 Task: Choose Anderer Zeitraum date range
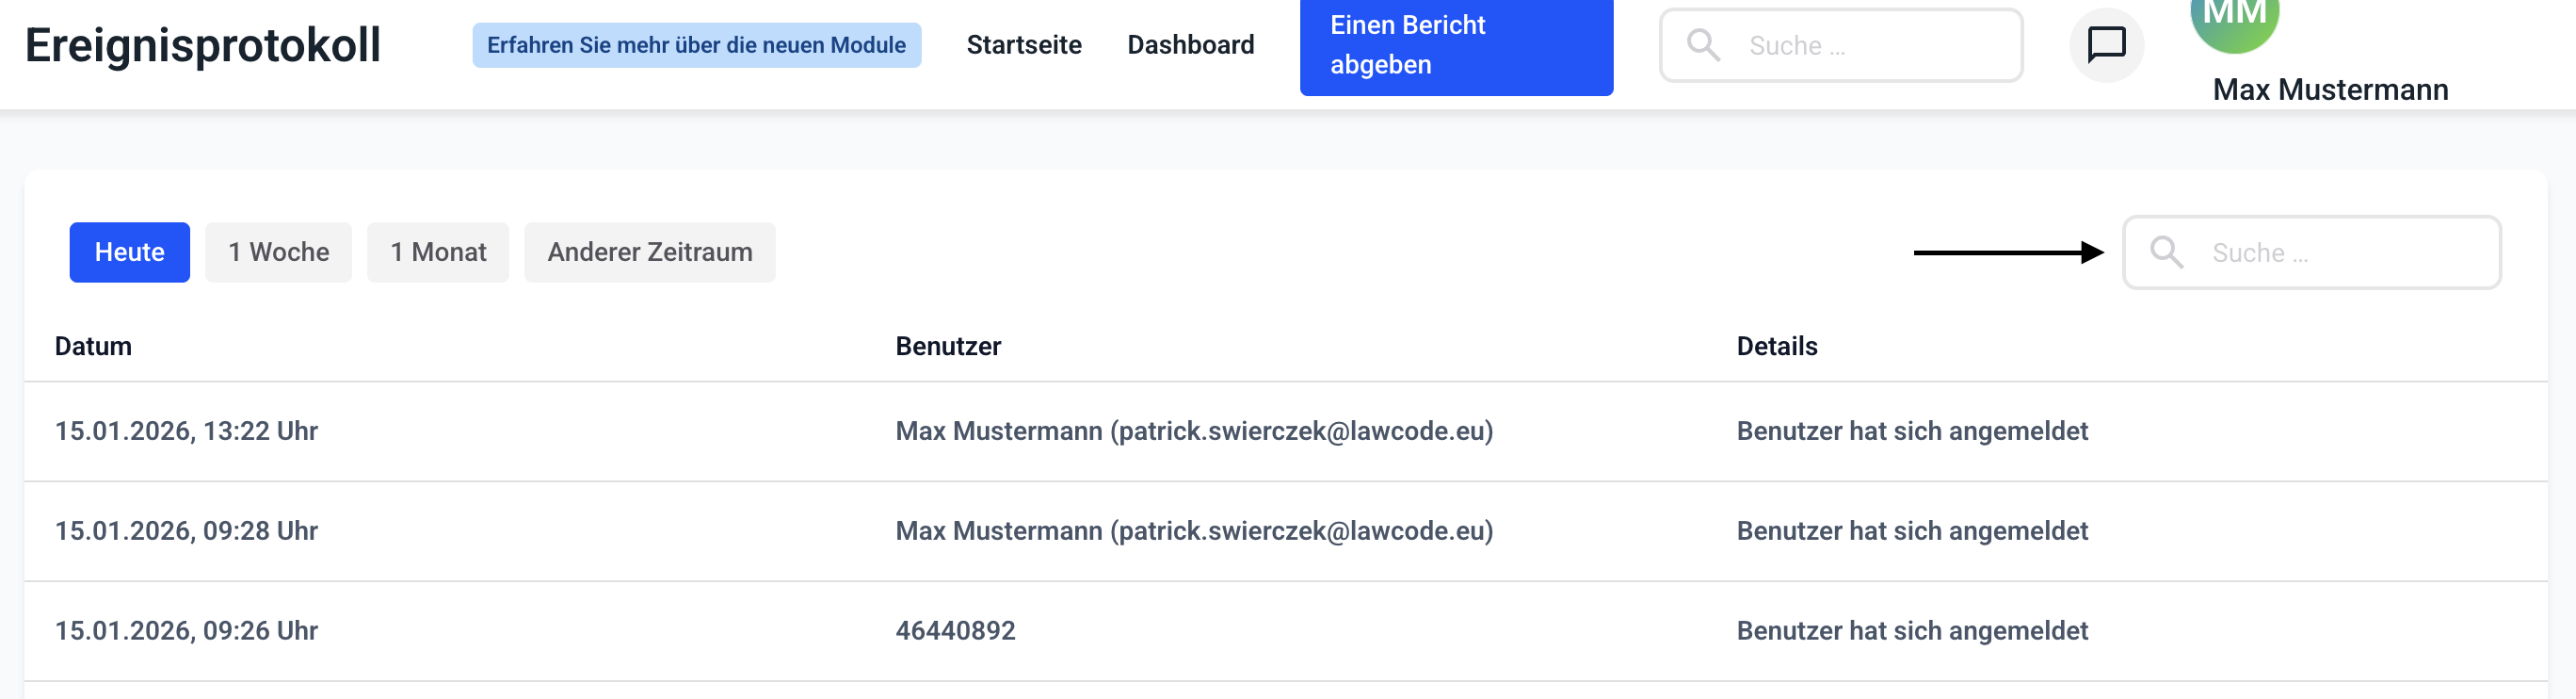(649, 252)
